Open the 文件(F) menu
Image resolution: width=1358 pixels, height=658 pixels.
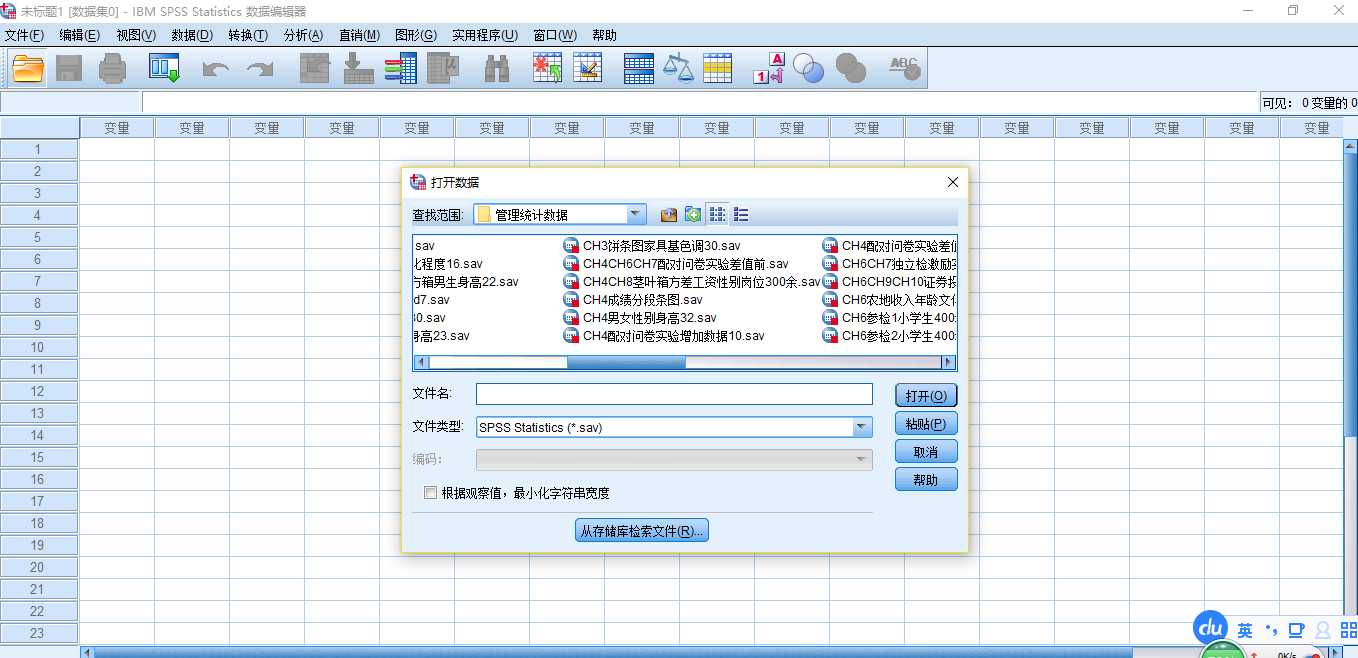[x=24, y=35]
